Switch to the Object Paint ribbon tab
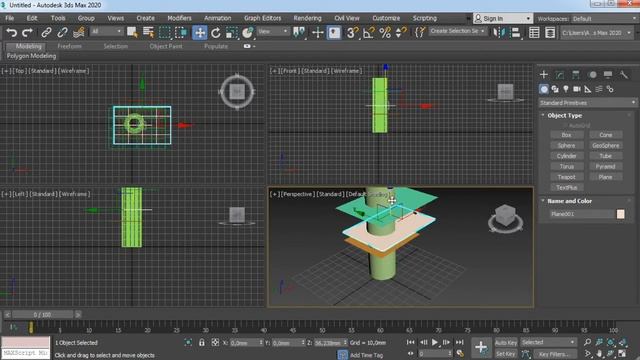Viewport: 640px width, 360px height. coord(166,46)
